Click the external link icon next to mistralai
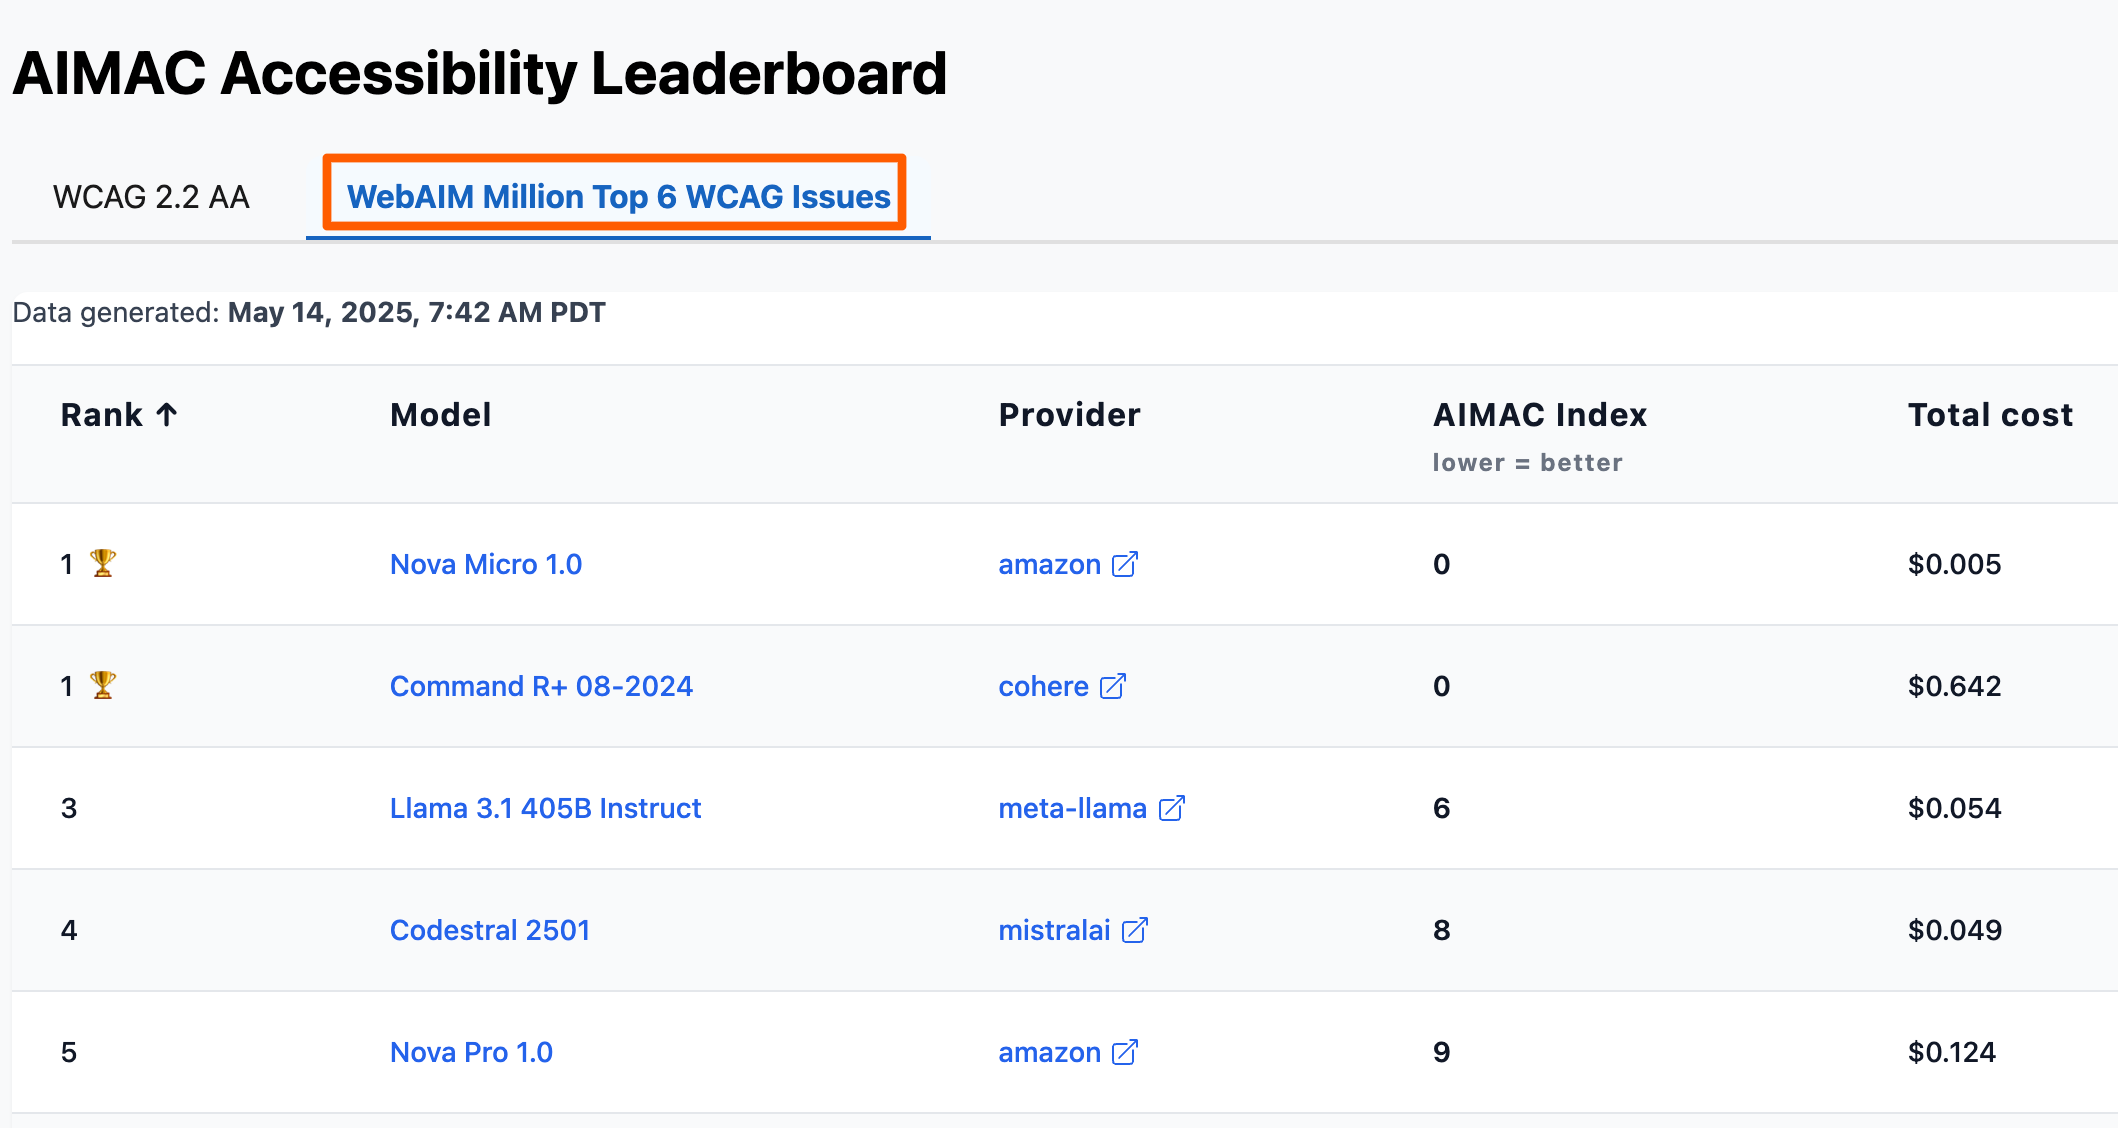This screenshot has height=1128, width=2118. click(x=1135, y=930)
